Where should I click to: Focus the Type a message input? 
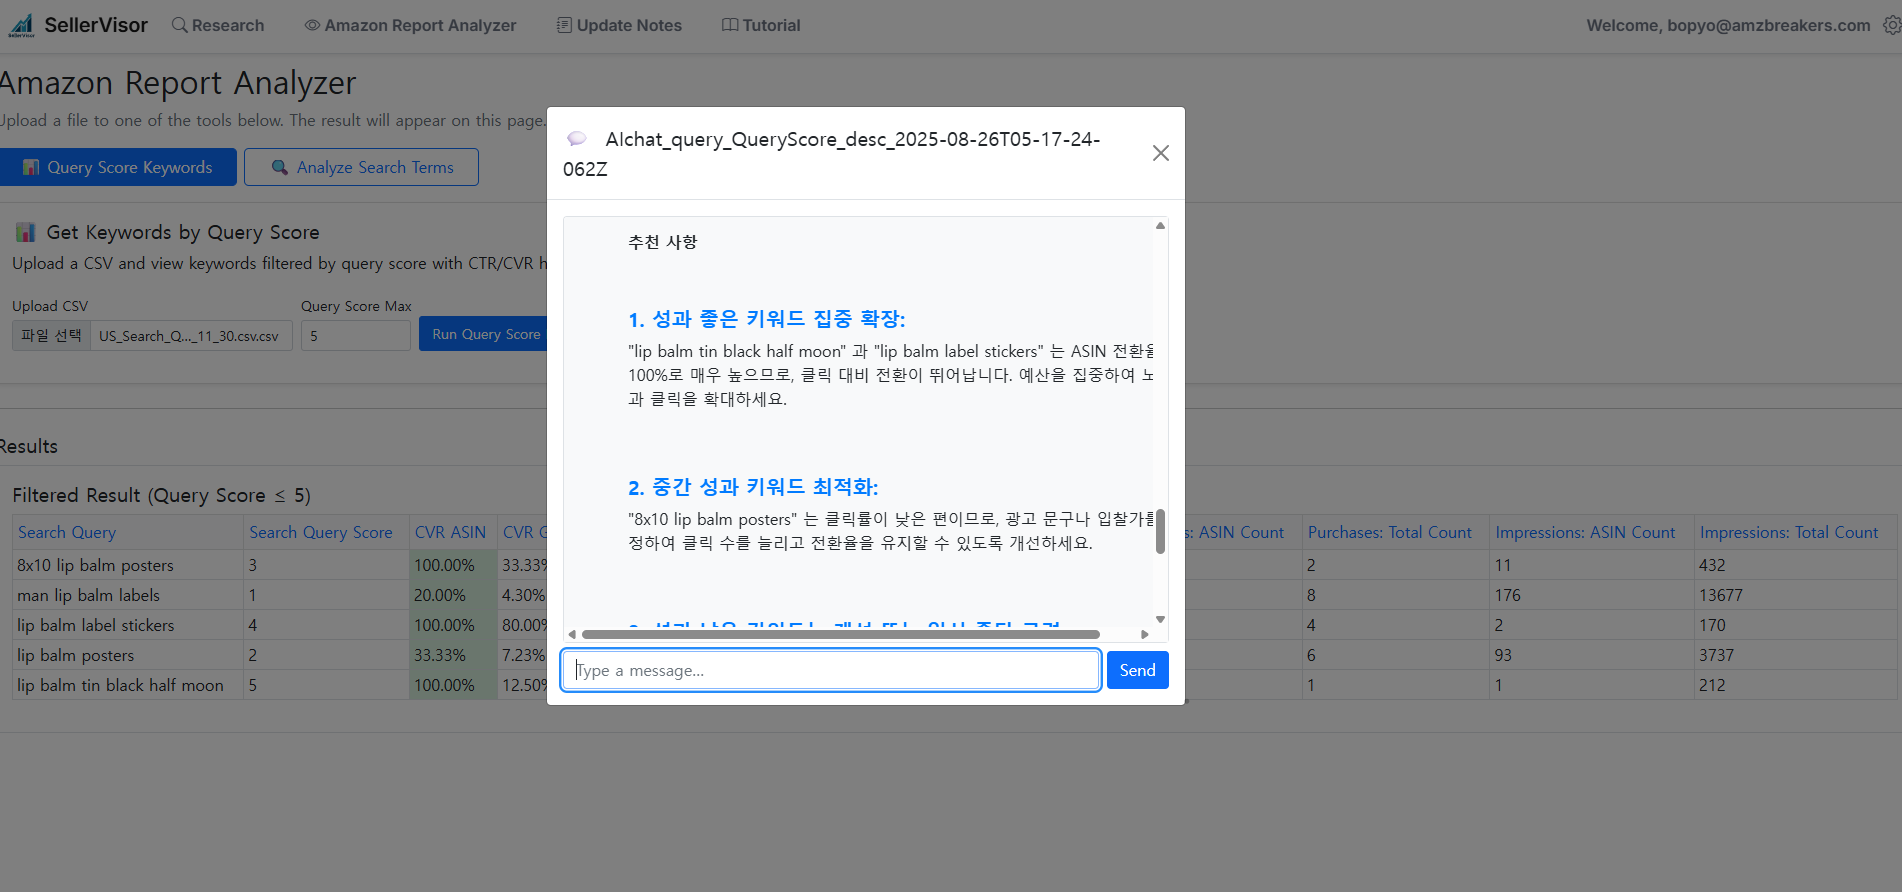[x=831, y=670]
